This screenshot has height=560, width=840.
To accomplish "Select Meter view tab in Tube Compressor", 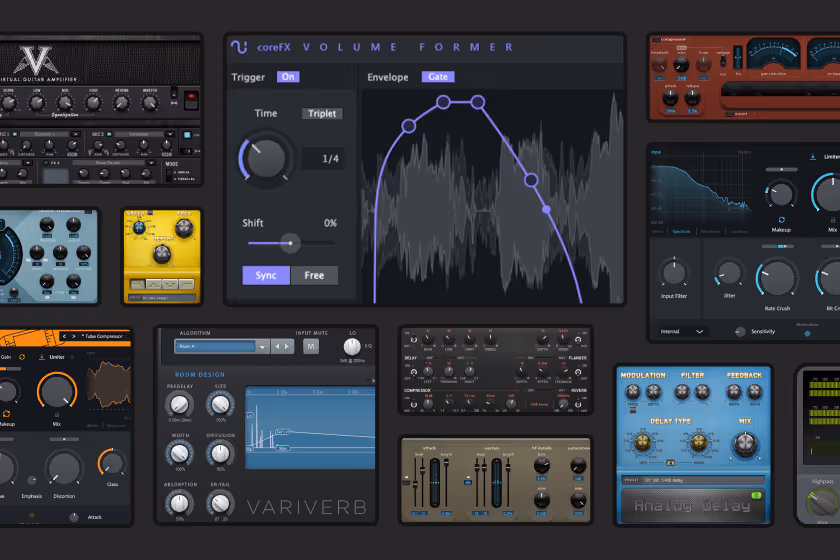I will pyautogui.click(x=93, y=425).
